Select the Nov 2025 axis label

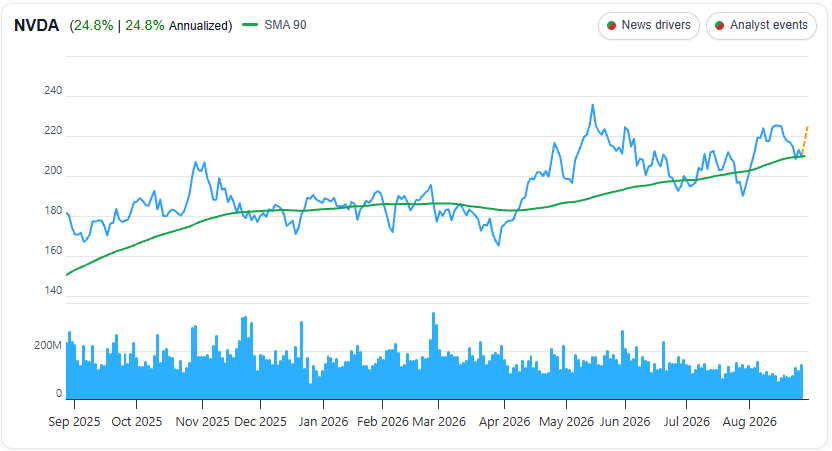coord(202,422)
